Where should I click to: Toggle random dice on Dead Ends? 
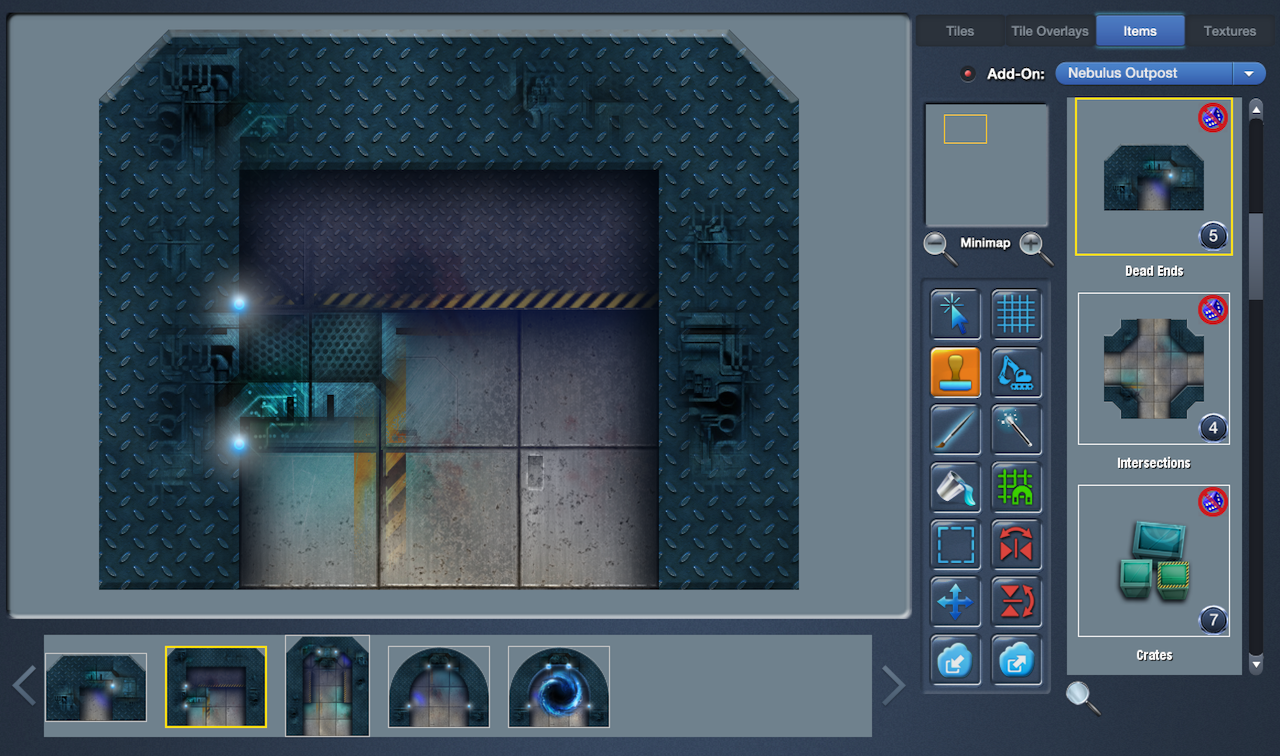coord(1212,118)
